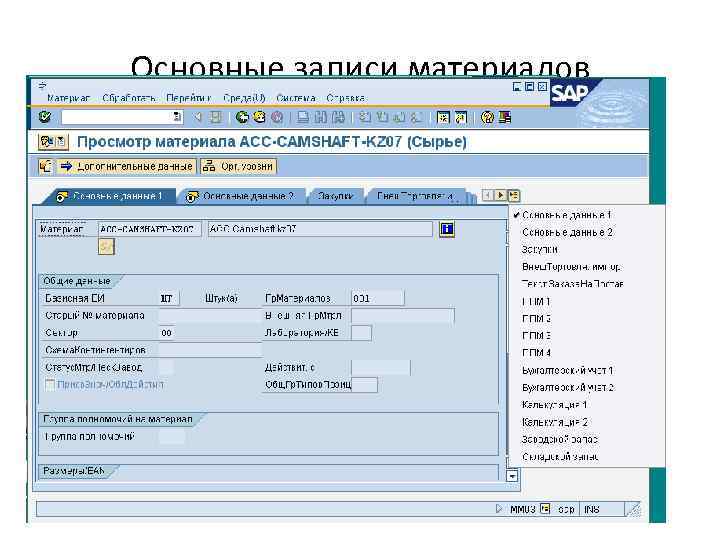Viewport: 720px width, 540px height.
Task: Click the Материал number input field
Action: [x=149, y=229]
